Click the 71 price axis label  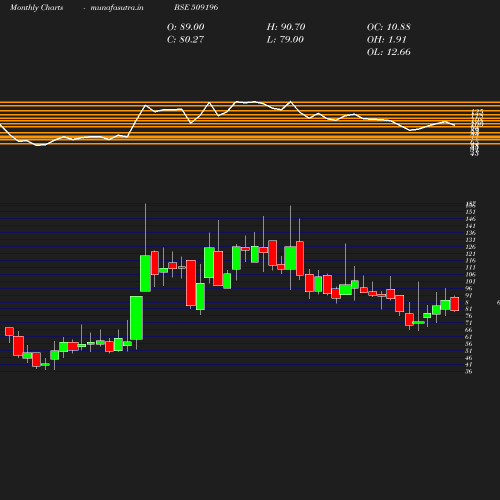pyautogui.click(x=469, y=323)
